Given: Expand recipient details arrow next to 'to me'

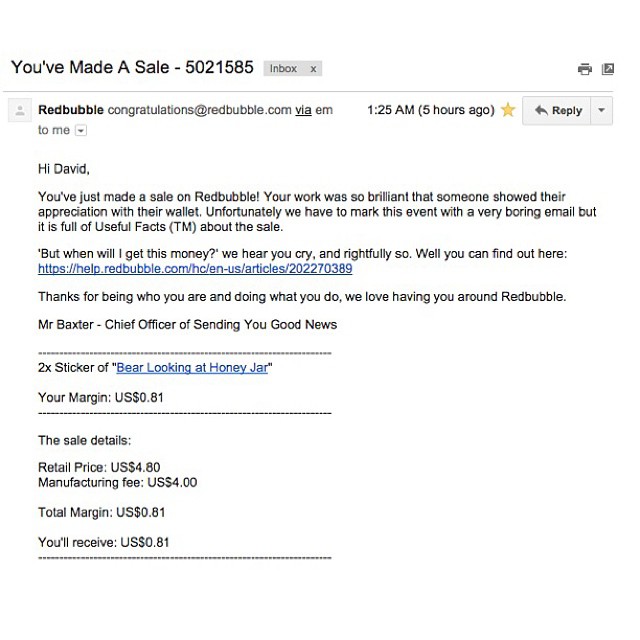Looking at the screenshot, I should point(82,130).
